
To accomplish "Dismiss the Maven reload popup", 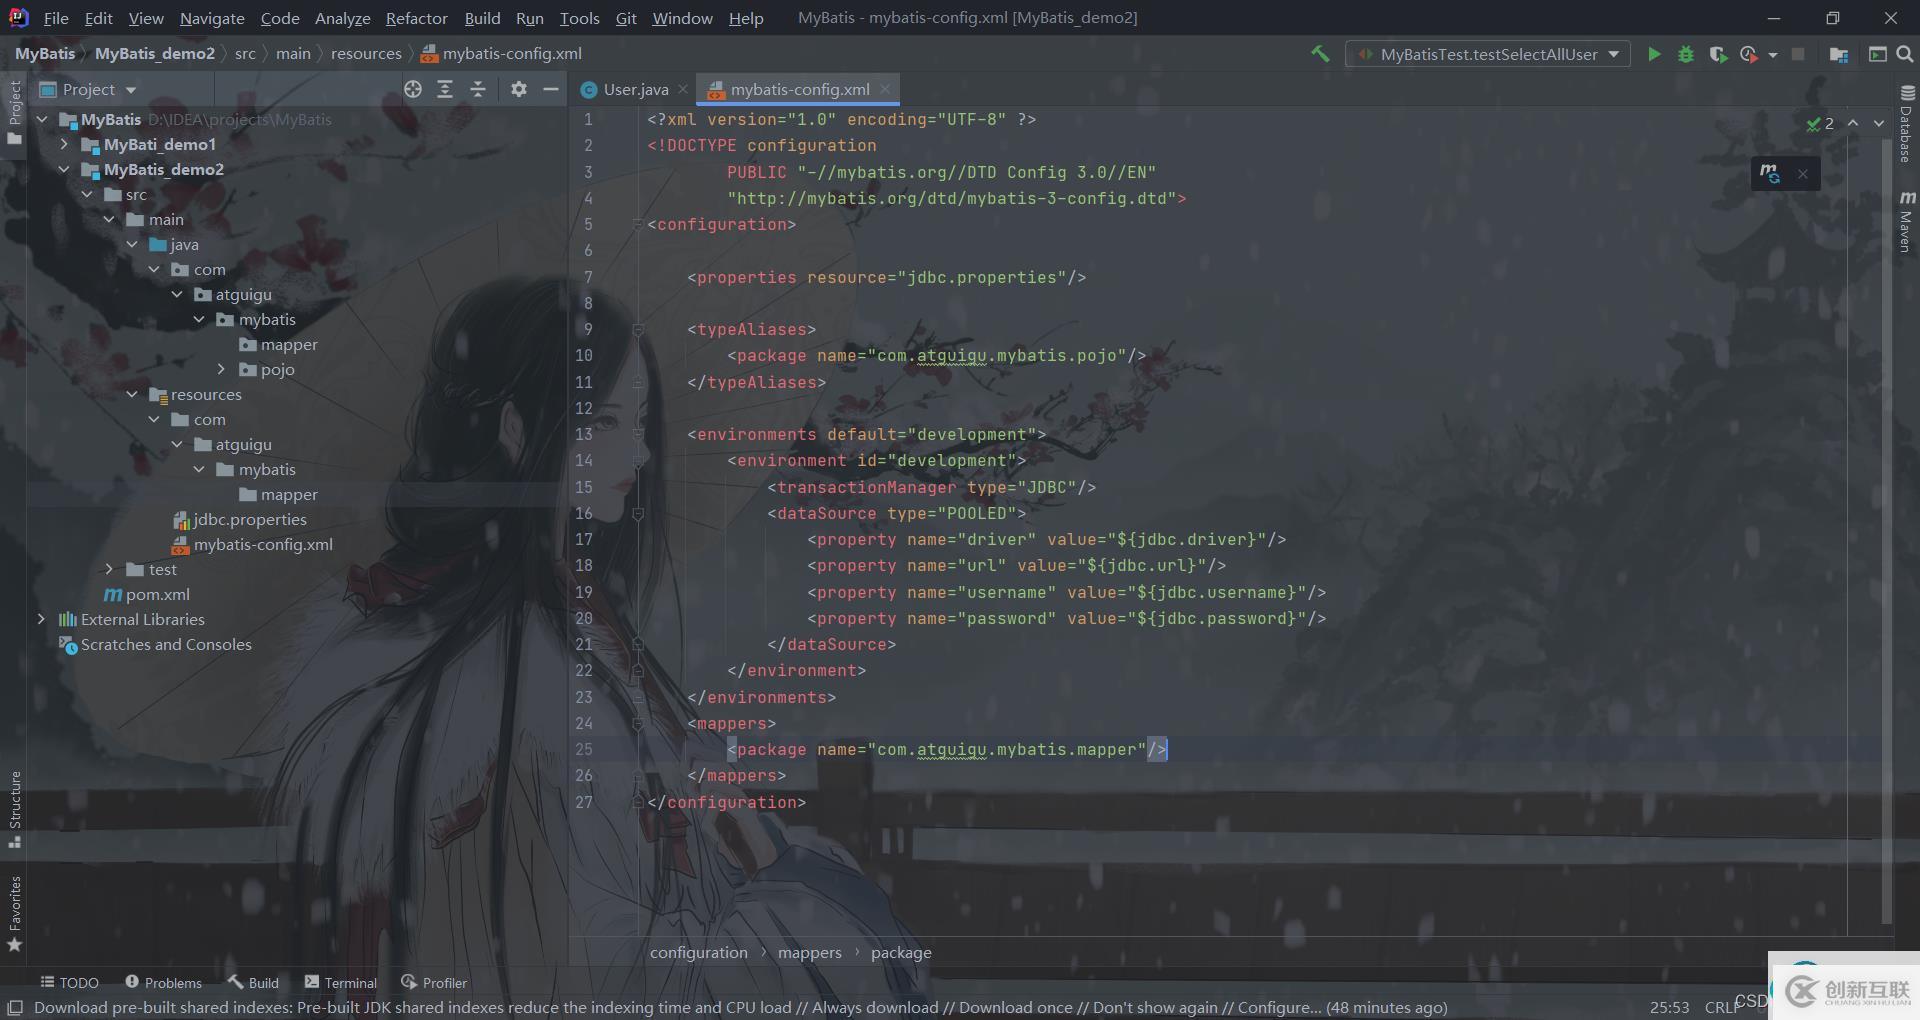I will (x=1802, y=174).
